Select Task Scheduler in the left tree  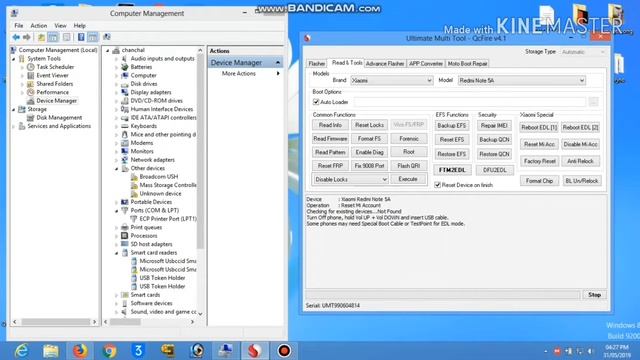pyautogui.click(x=55, y=67)
